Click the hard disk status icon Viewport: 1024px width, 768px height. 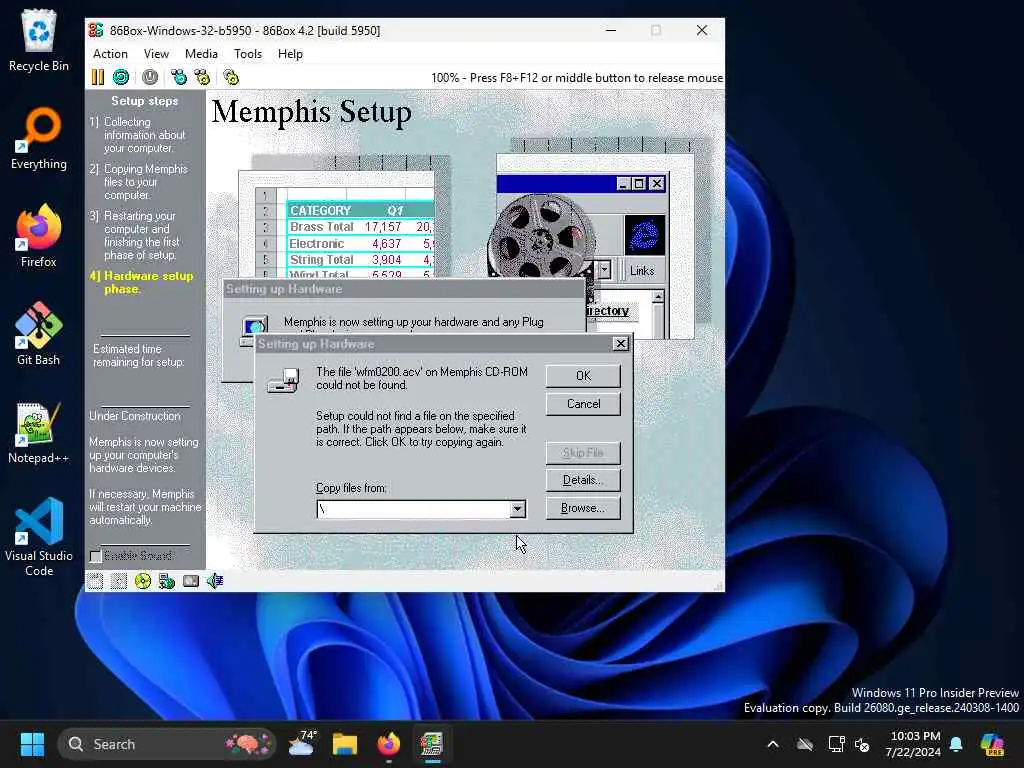pyautogui.click(x=191, y=581)
